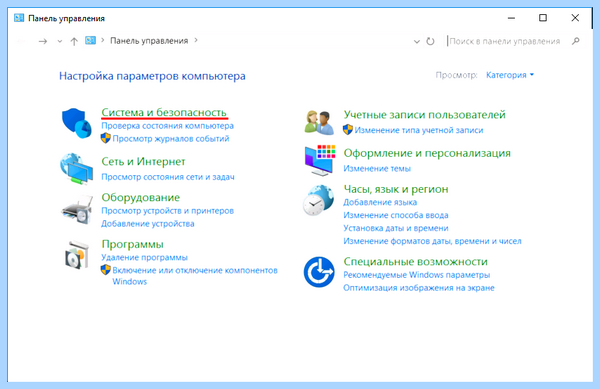
Task: Click Установка даты и времени link
Action: click(x=396, y=228)
